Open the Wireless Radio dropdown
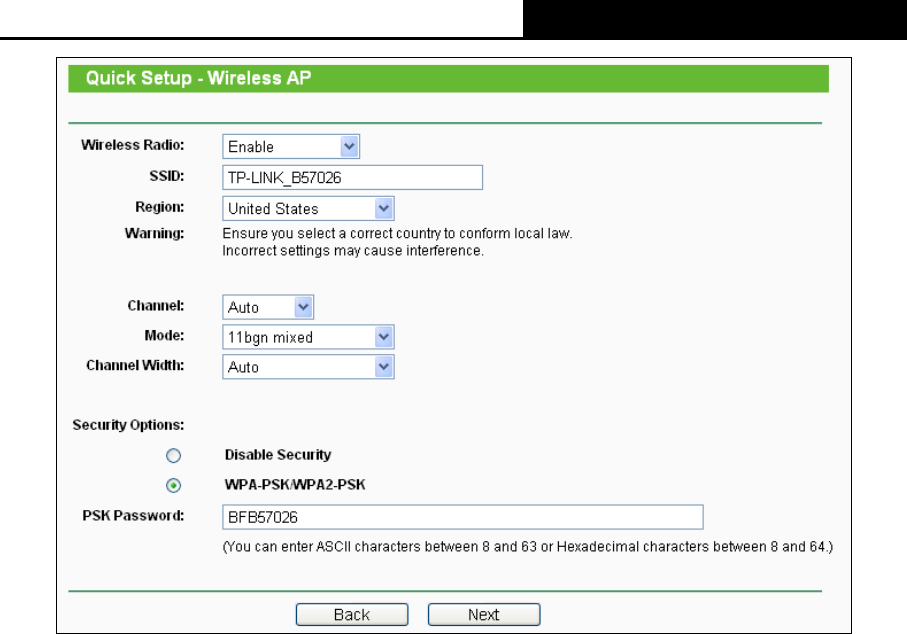This screenshot has width=907, height=634. [x=291, y=146]
